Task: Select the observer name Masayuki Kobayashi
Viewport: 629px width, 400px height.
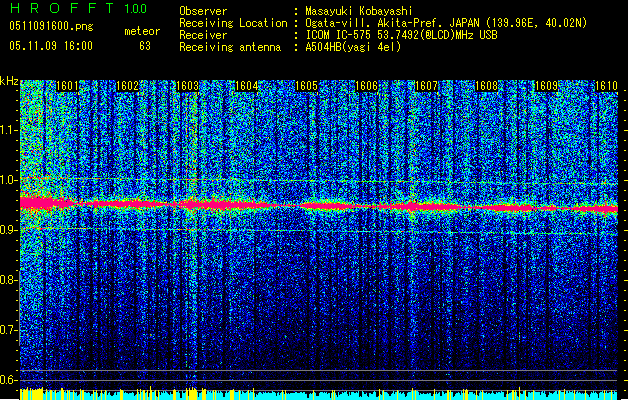Action: (359, 11)
